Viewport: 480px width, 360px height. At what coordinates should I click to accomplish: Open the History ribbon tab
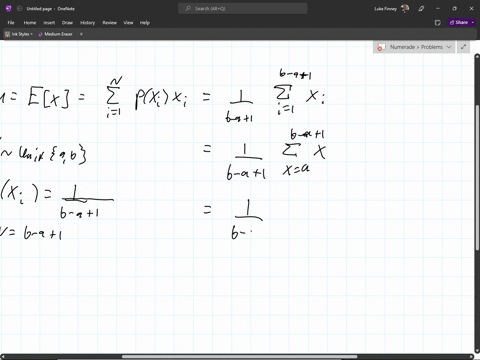(88, 23)
